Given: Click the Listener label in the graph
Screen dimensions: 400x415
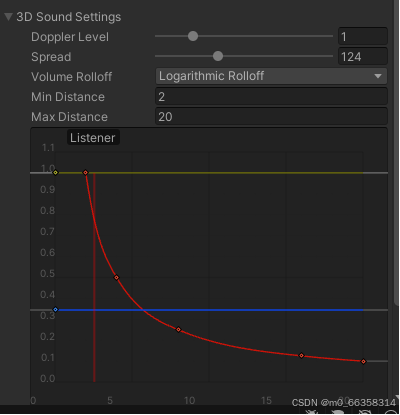Looking at the screenshot, I should 93,137.
